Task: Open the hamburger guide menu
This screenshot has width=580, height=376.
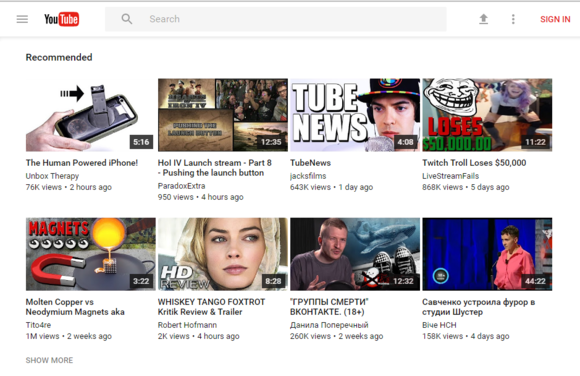Action: click(x=22, y=19)
